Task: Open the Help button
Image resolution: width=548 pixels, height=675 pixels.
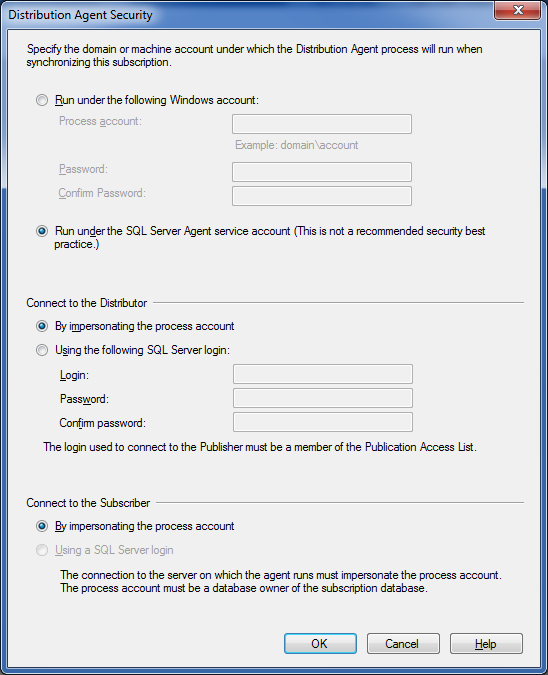Action: click(486, 644)
